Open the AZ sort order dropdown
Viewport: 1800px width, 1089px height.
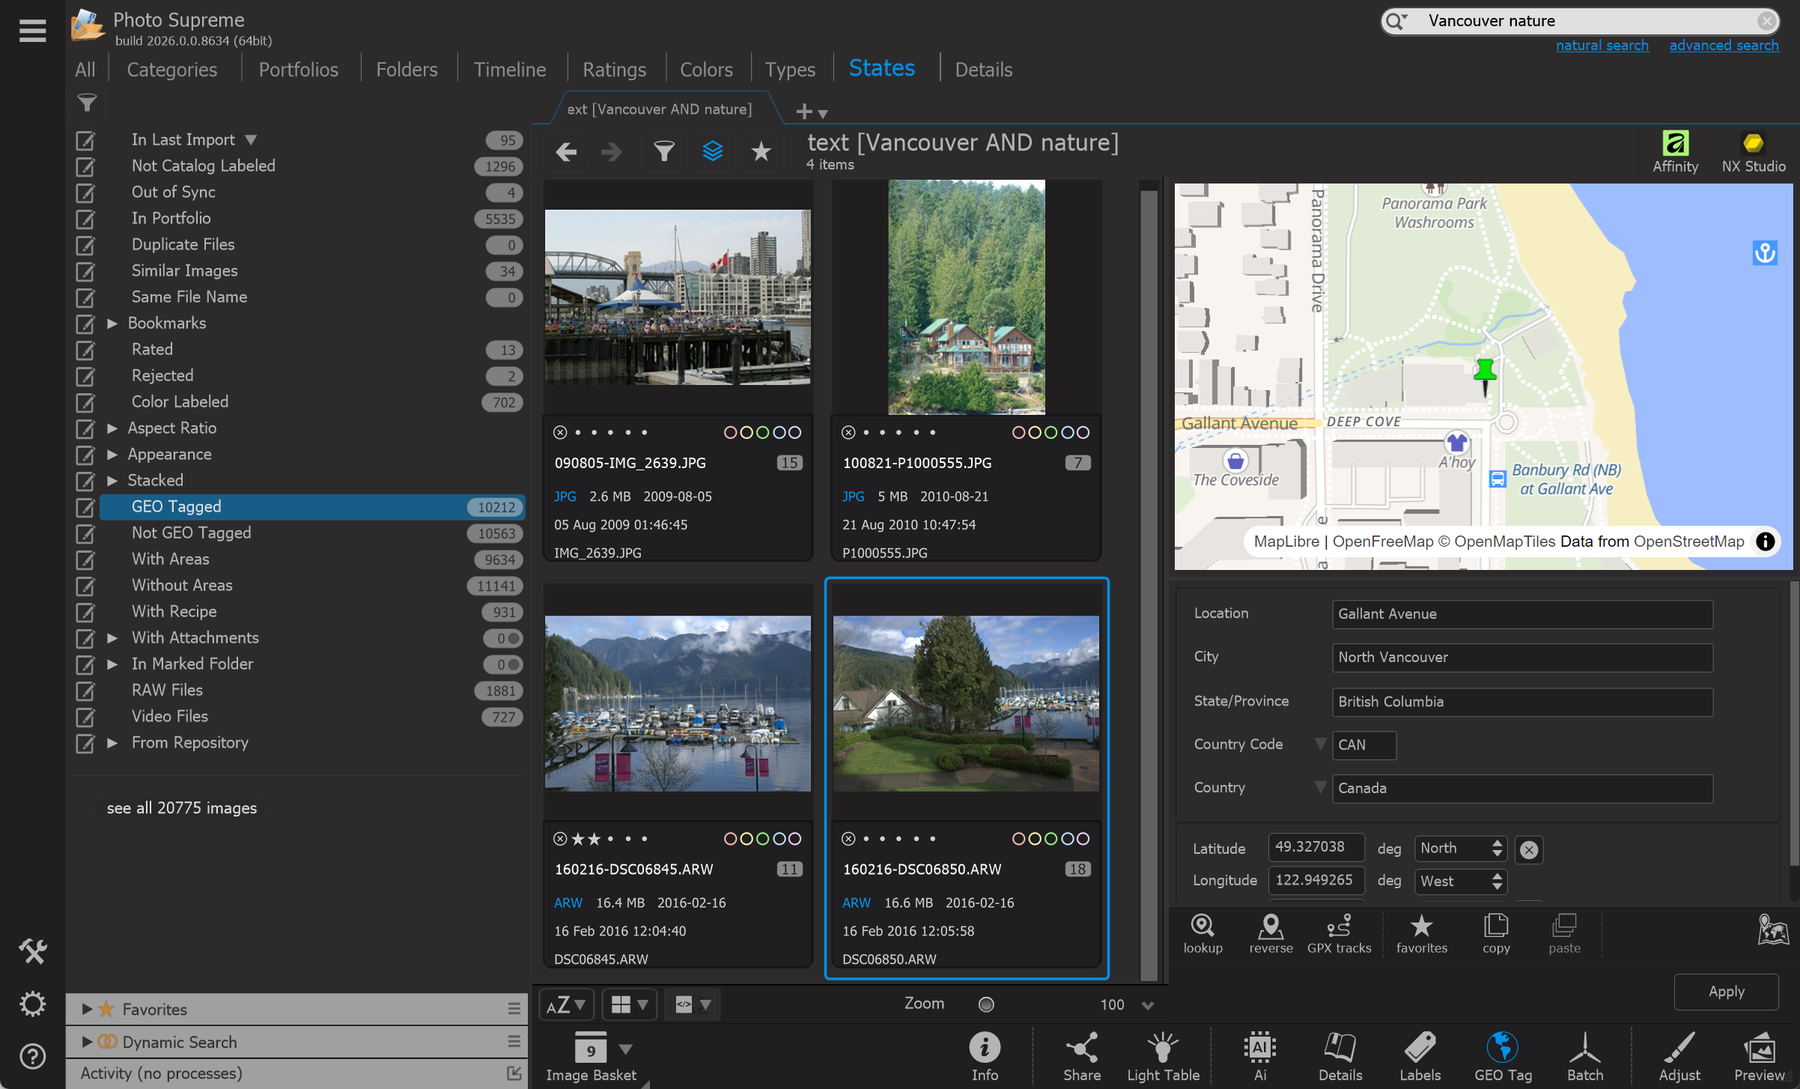pos(566,1004)
